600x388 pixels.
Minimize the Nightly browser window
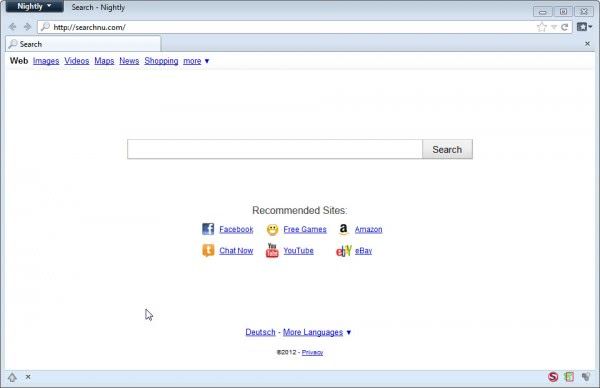(542, 11)
